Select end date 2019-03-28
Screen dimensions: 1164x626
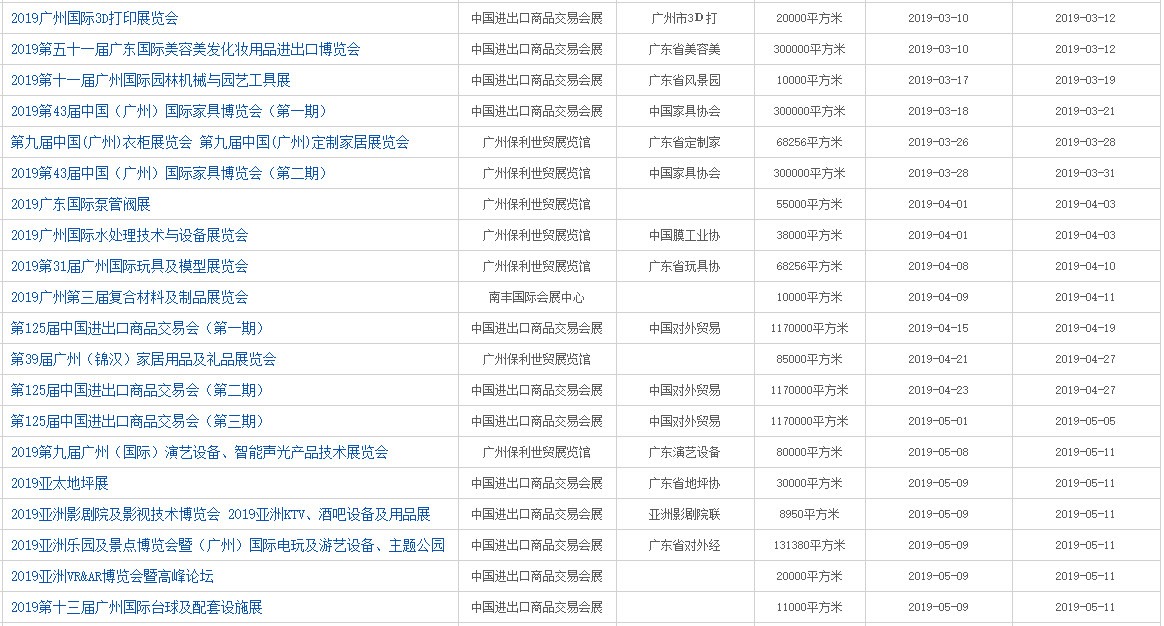[x=1085, y=142]
